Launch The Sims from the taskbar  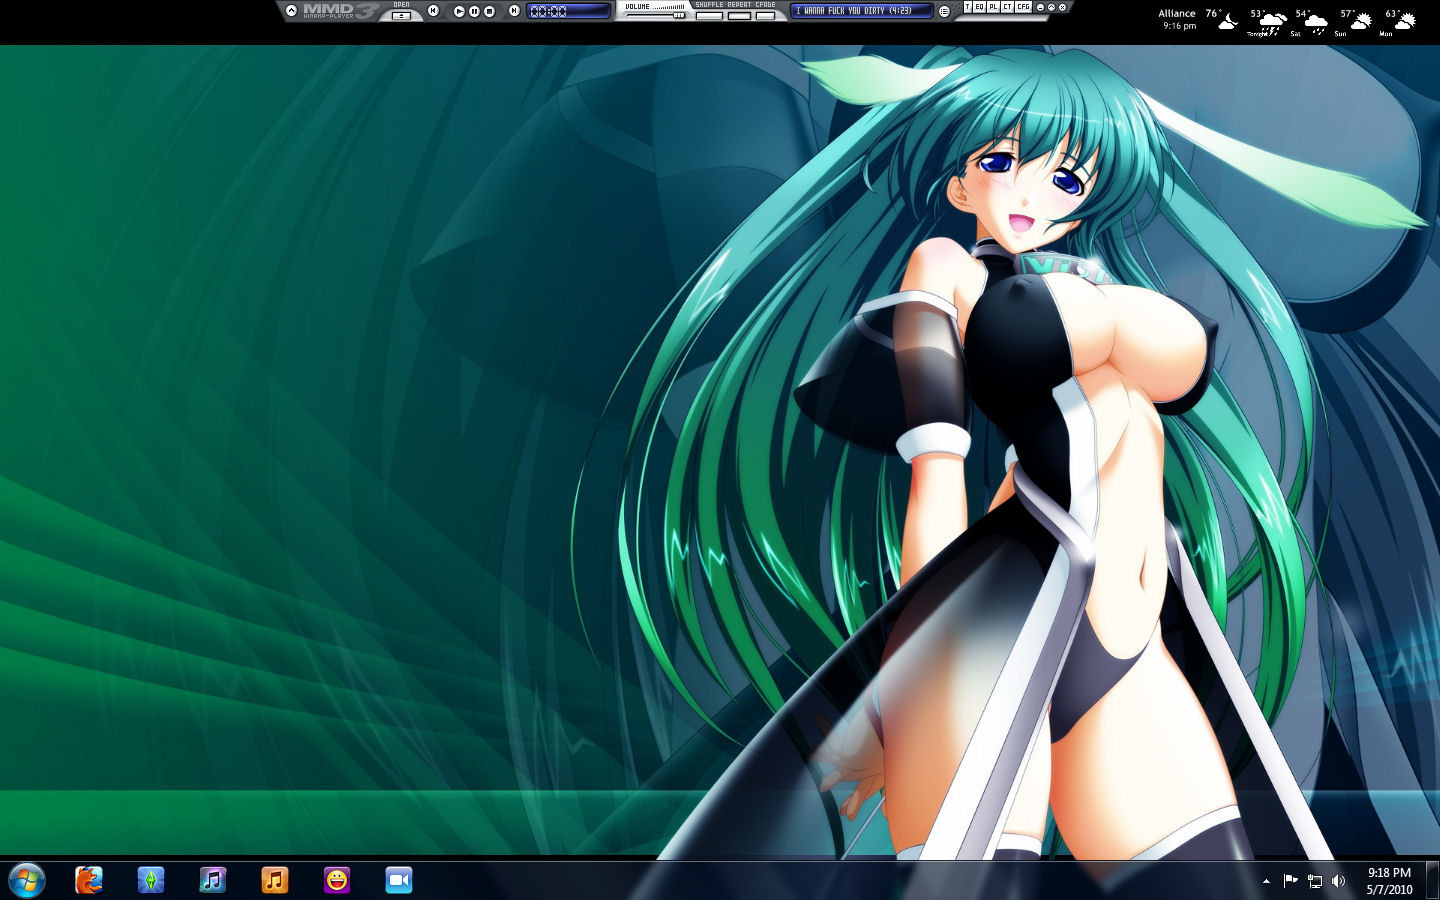tap(151, 880)
